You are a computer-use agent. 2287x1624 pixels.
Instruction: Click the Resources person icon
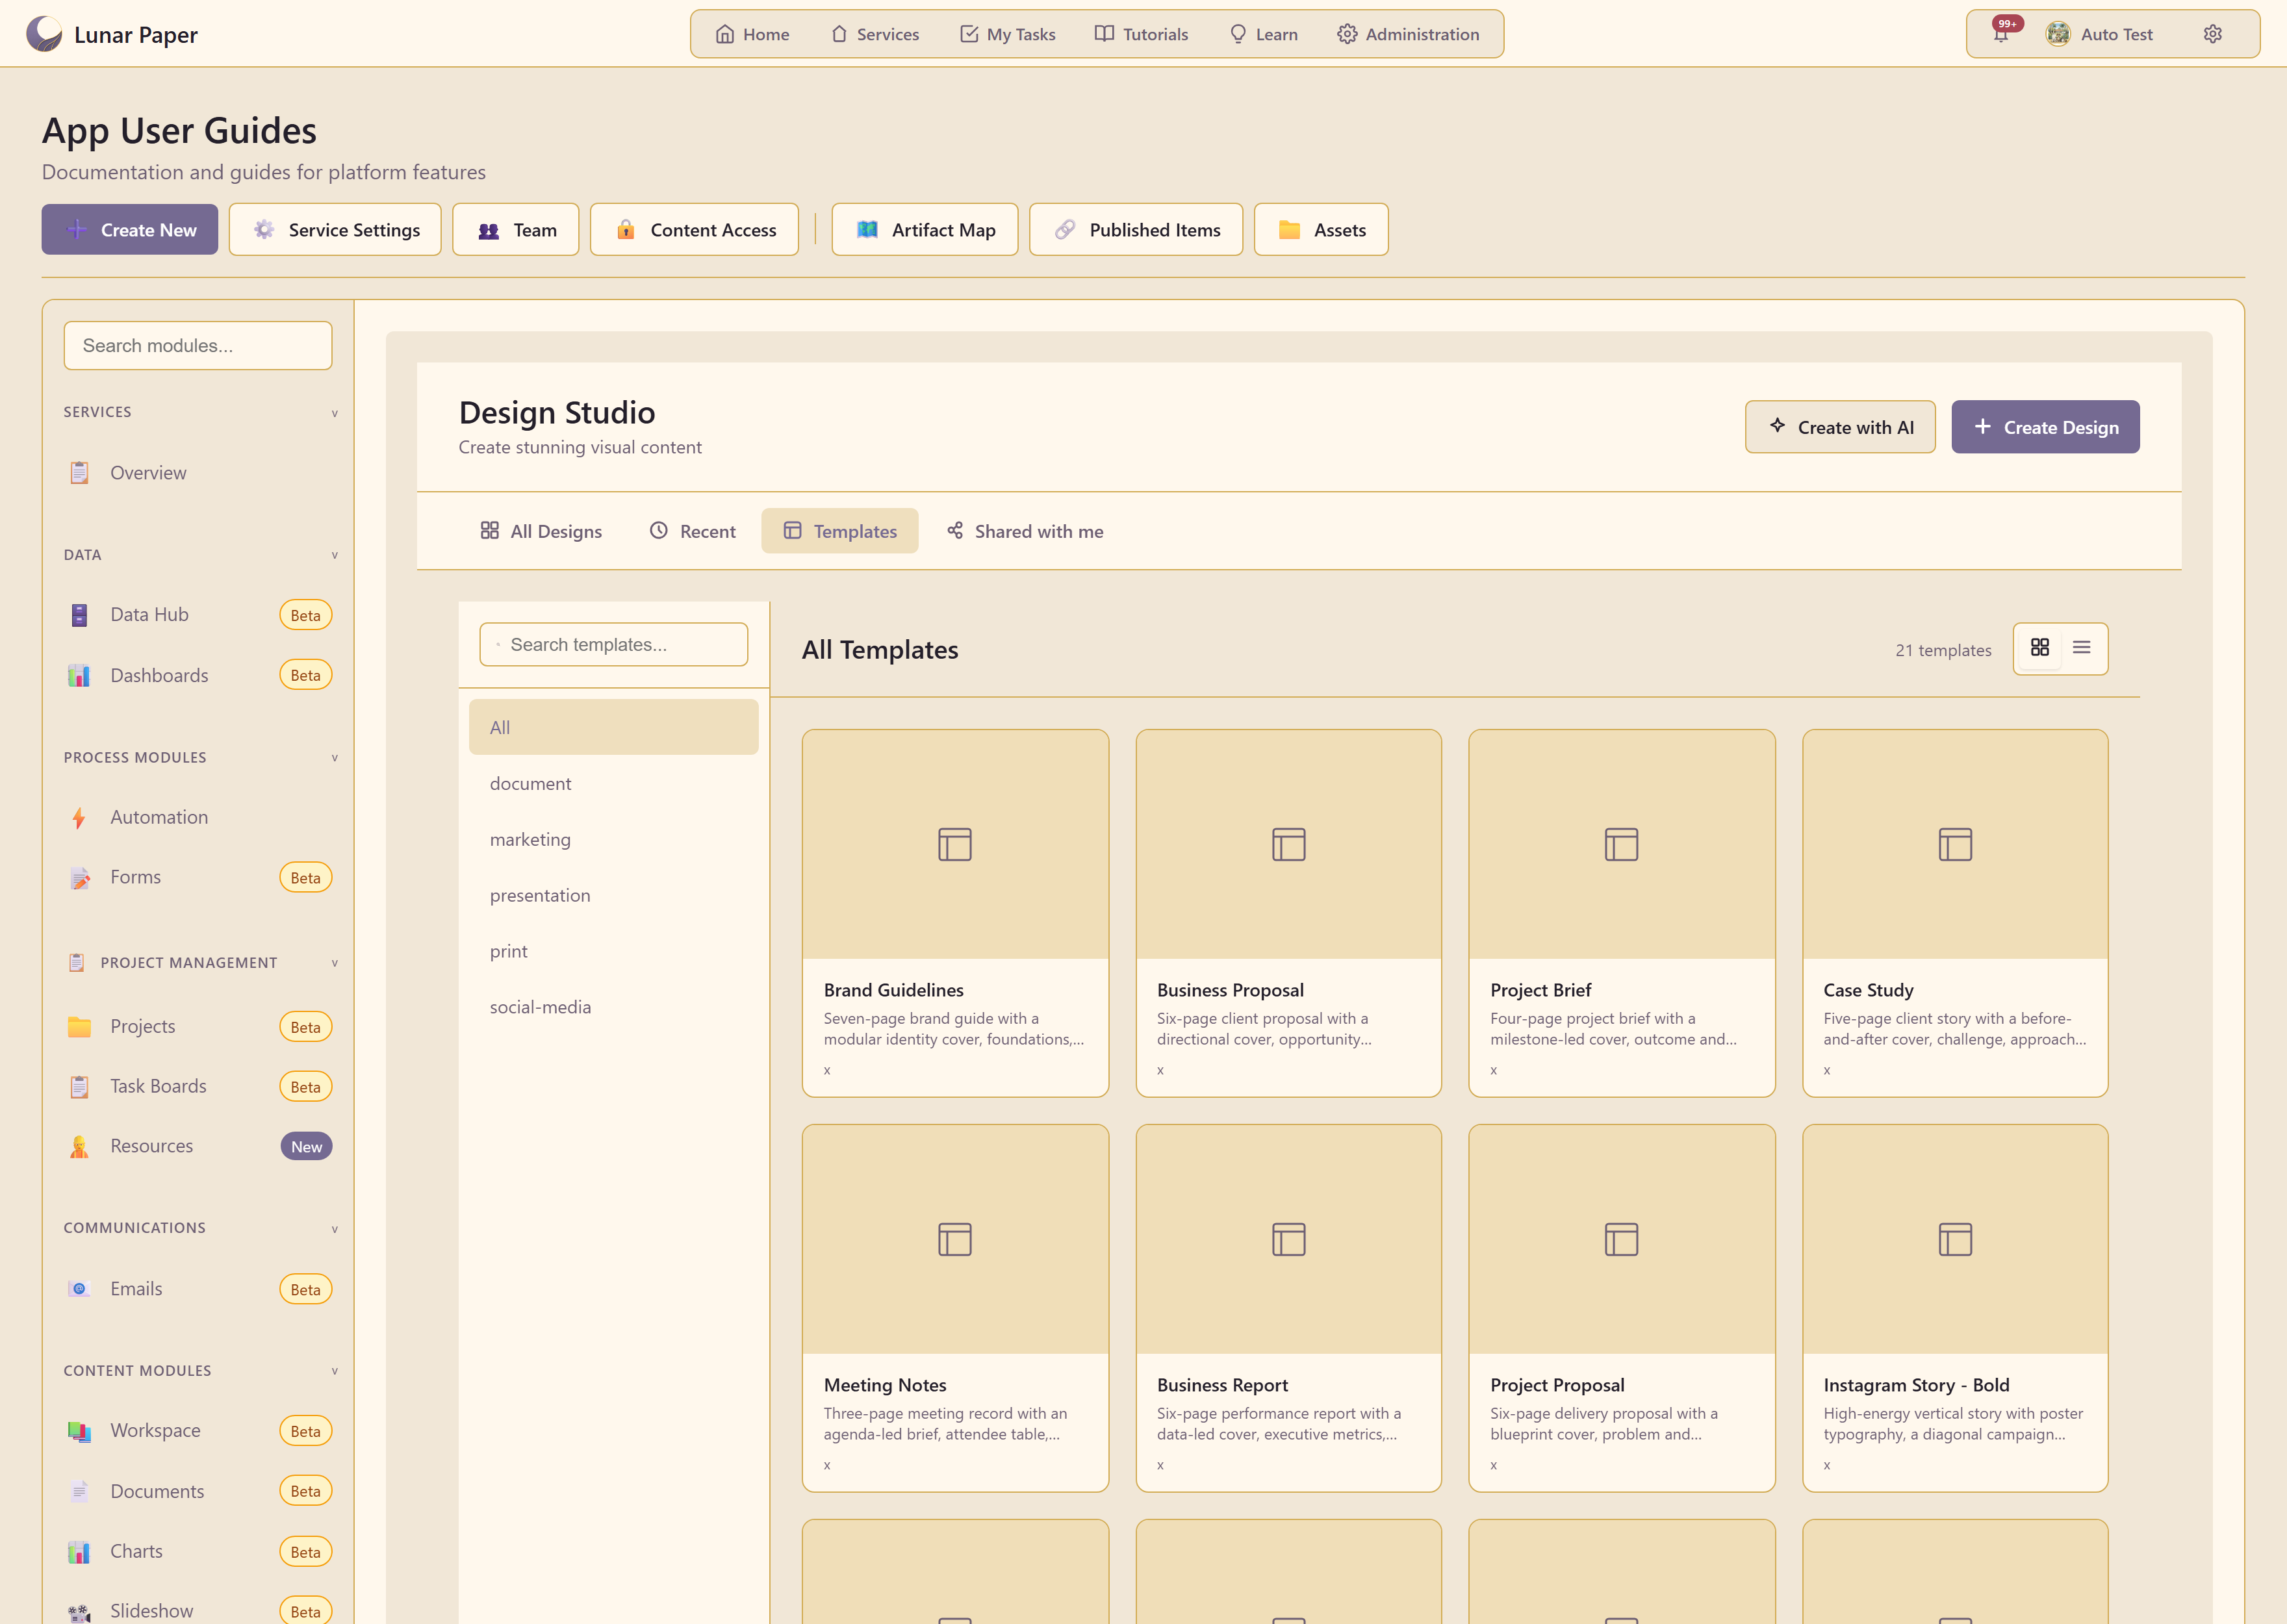79,1146
